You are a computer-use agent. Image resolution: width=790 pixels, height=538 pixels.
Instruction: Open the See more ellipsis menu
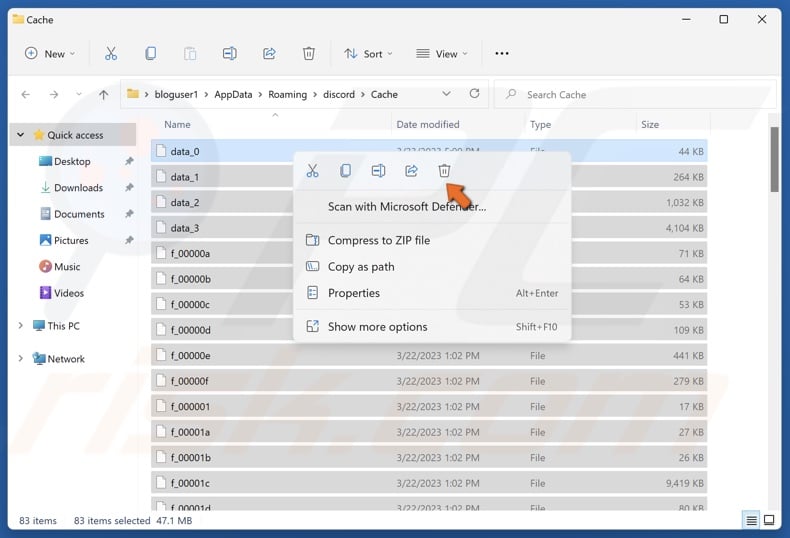tap(502, 53)
